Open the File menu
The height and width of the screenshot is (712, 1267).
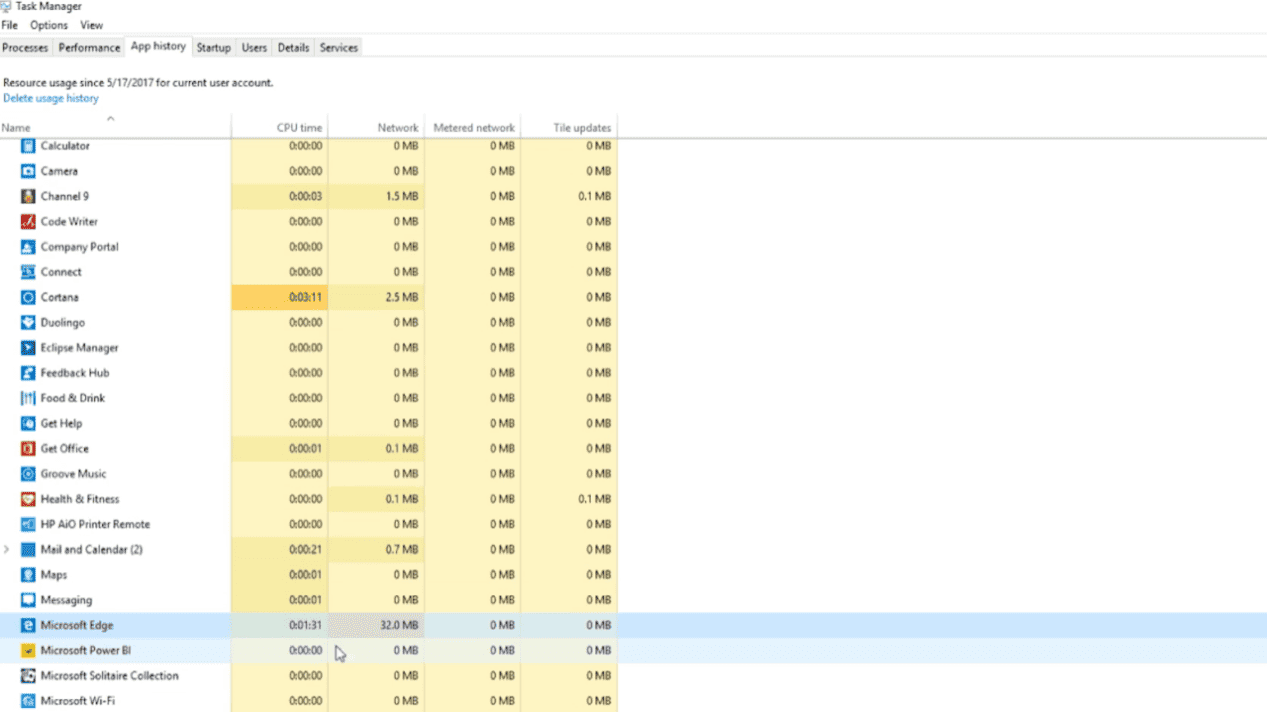(10, 25)
